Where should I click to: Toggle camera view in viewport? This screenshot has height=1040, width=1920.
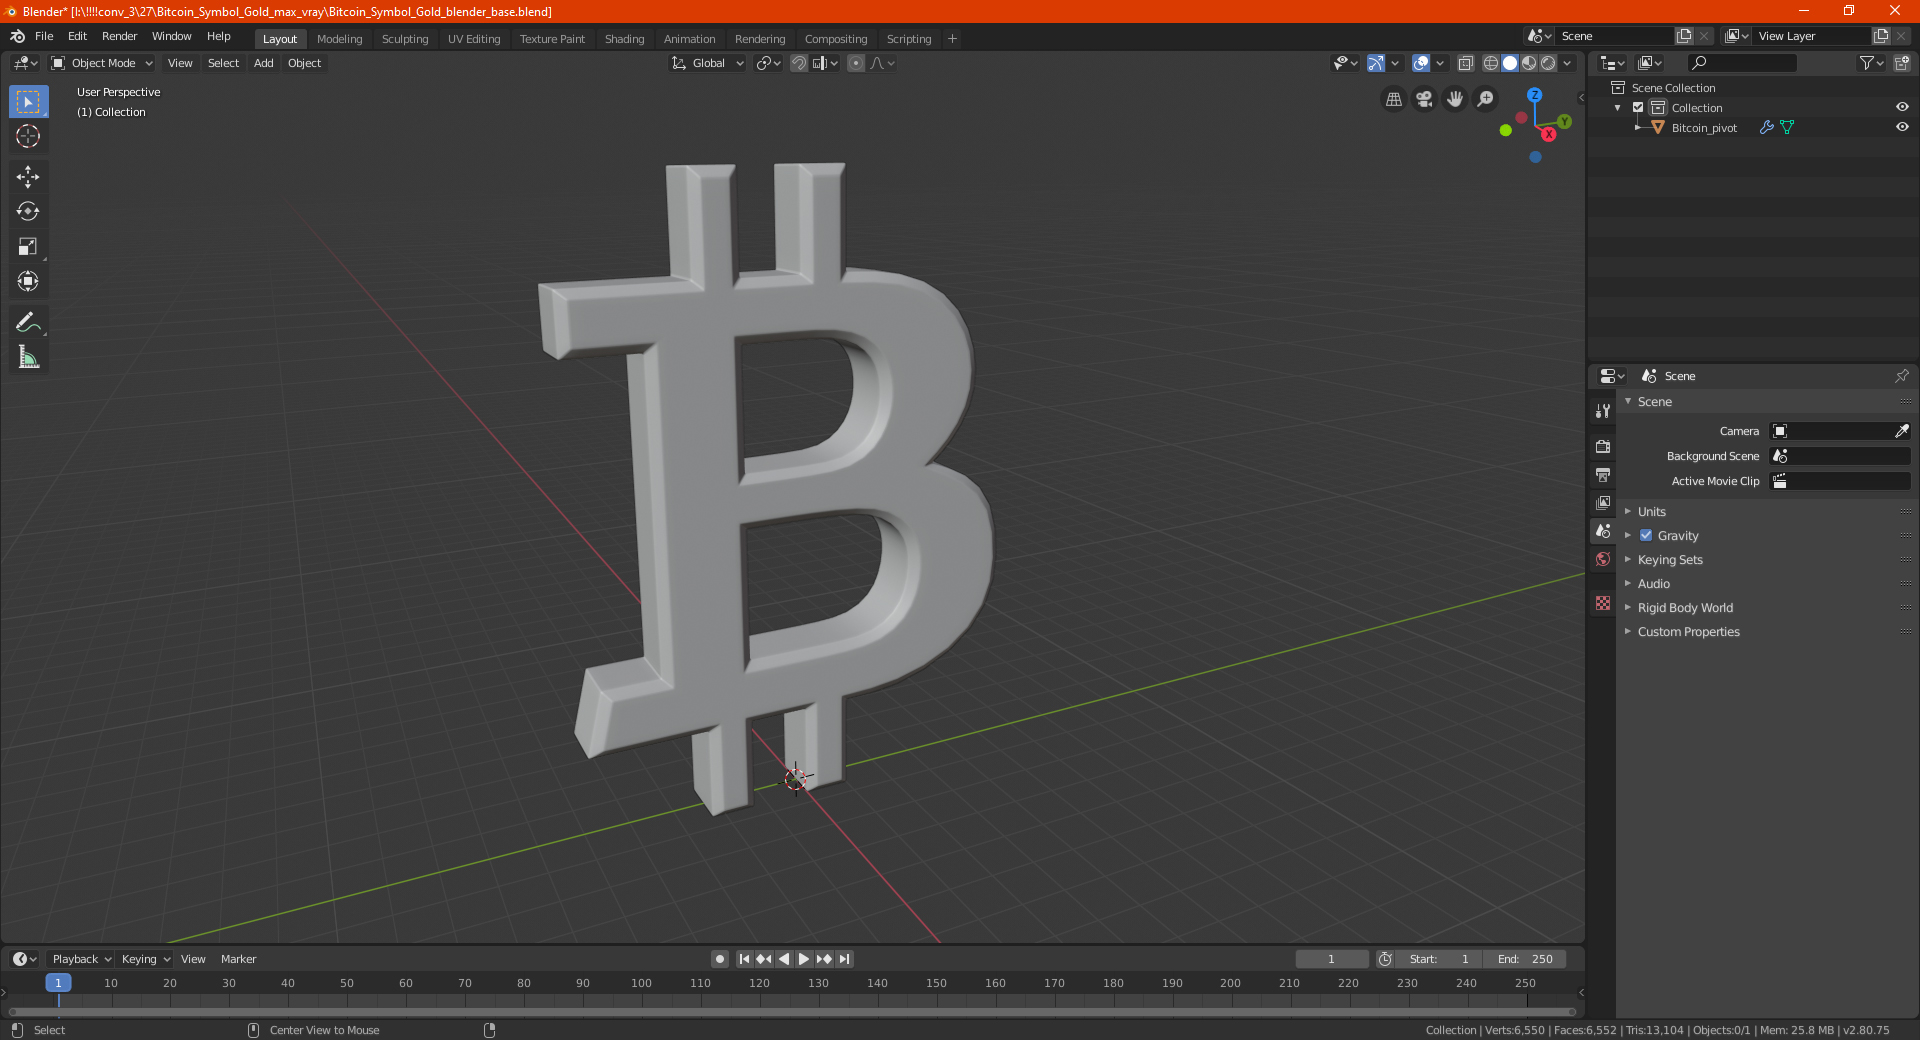click(x=1424, y=99)
